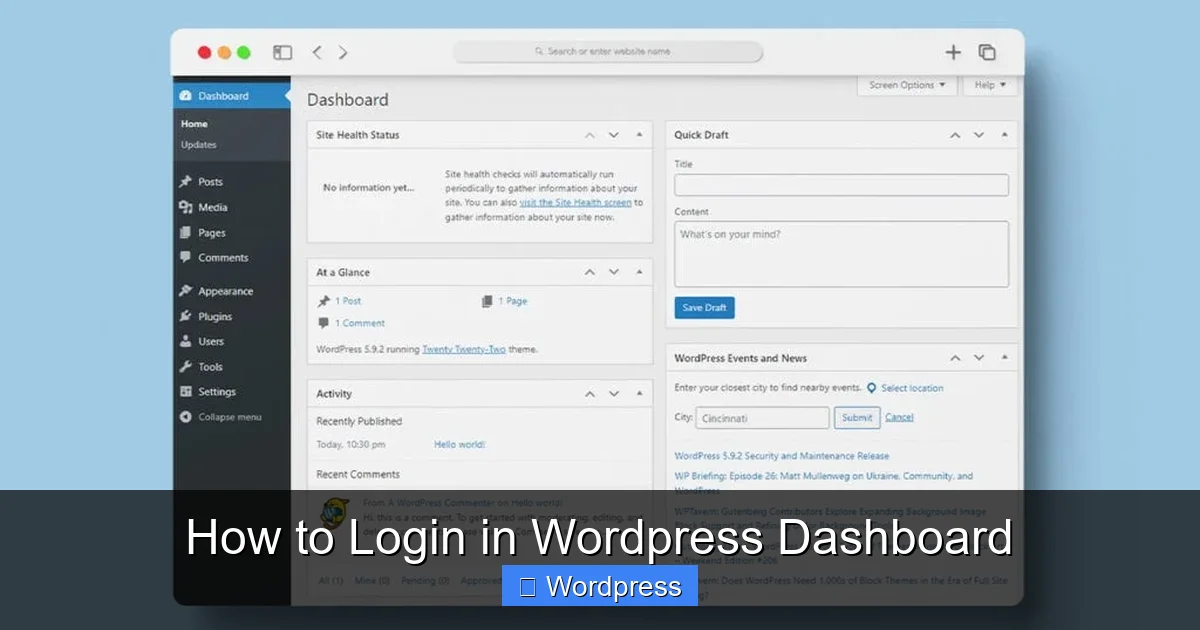Click the Save Draft button

click(x=705, y=308)
